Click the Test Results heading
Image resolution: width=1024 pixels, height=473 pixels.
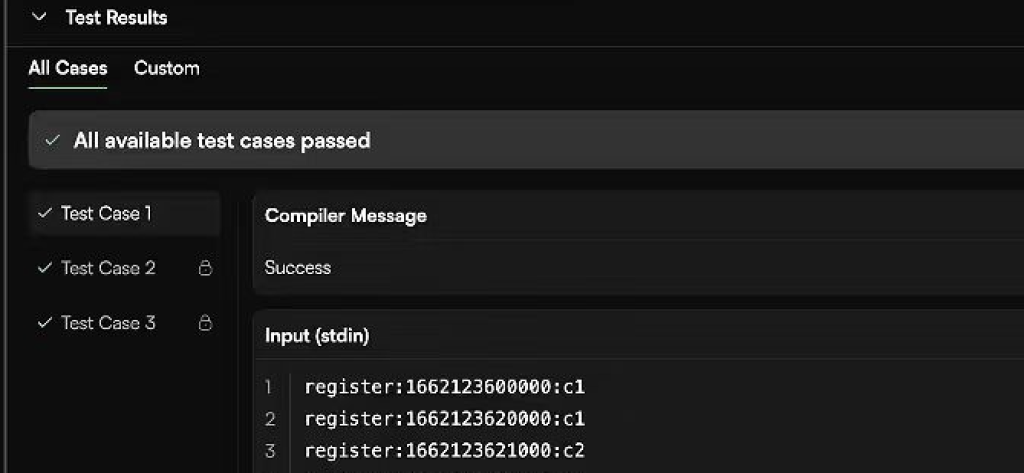pyautogui.click(x=116, y=18)
